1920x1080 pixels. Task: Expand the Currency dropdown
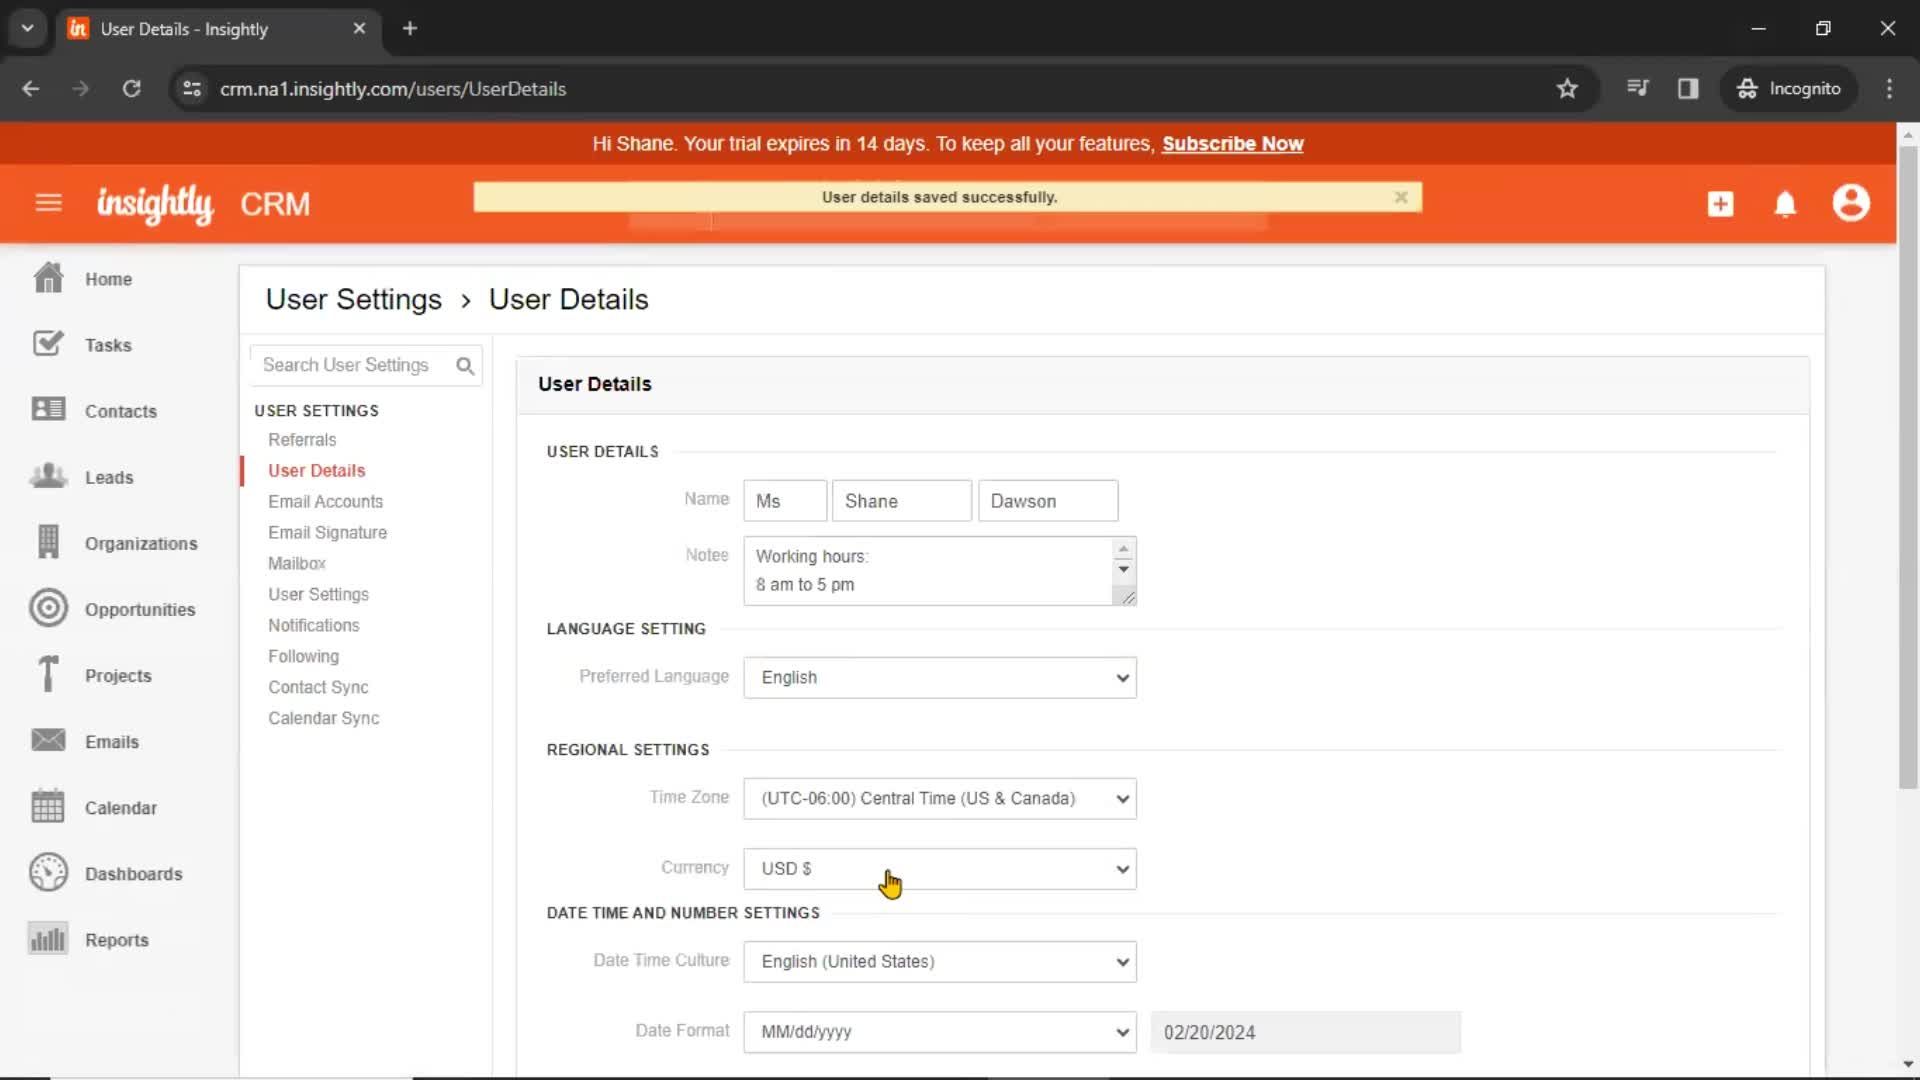pos(939,868)
